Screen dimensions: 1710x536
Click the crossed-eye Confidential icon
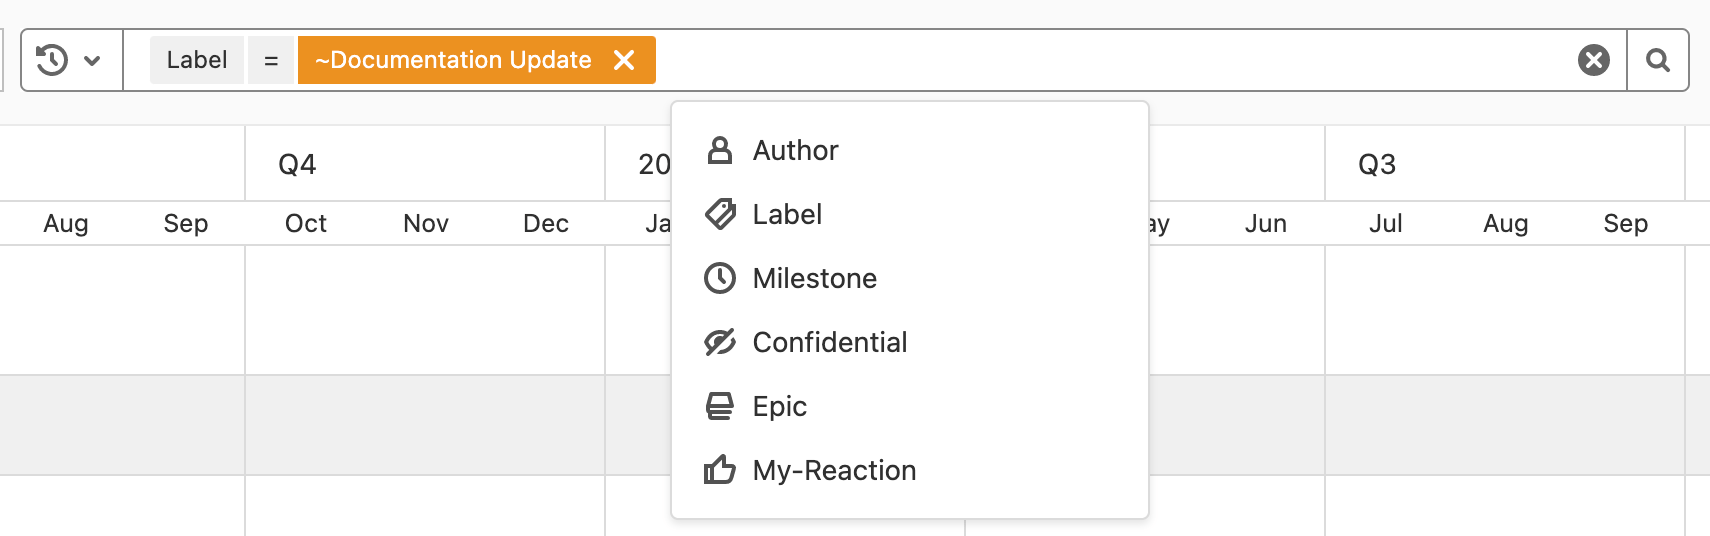coord(719,342)
